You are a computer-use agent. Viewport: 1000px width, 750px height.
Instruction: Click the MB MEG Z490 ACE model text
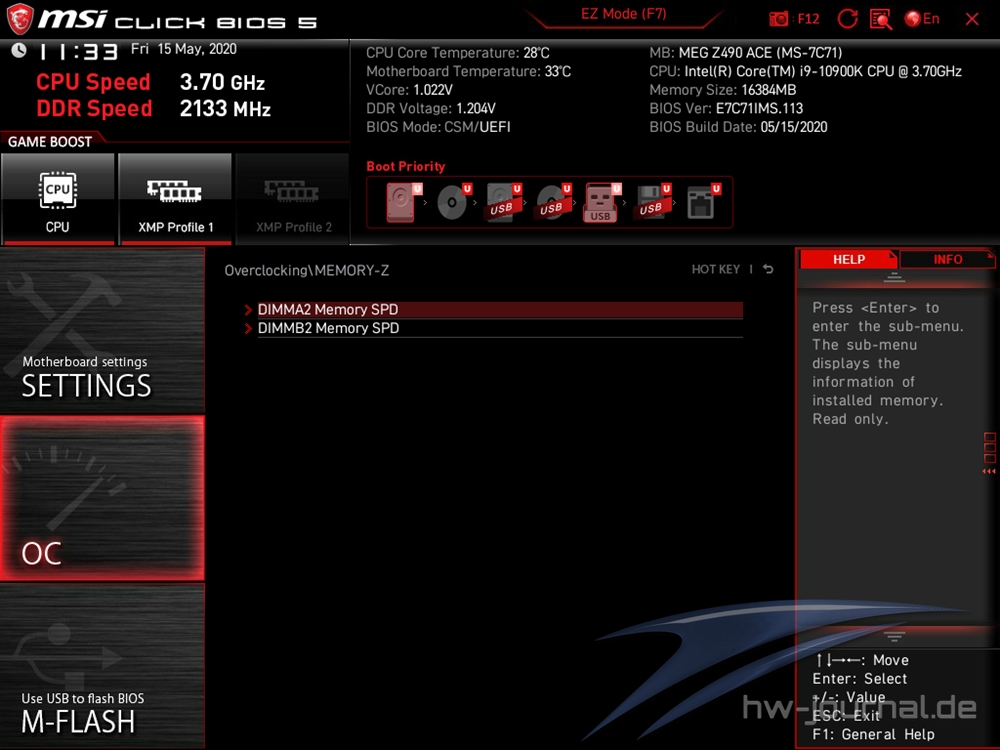point(746,53)
